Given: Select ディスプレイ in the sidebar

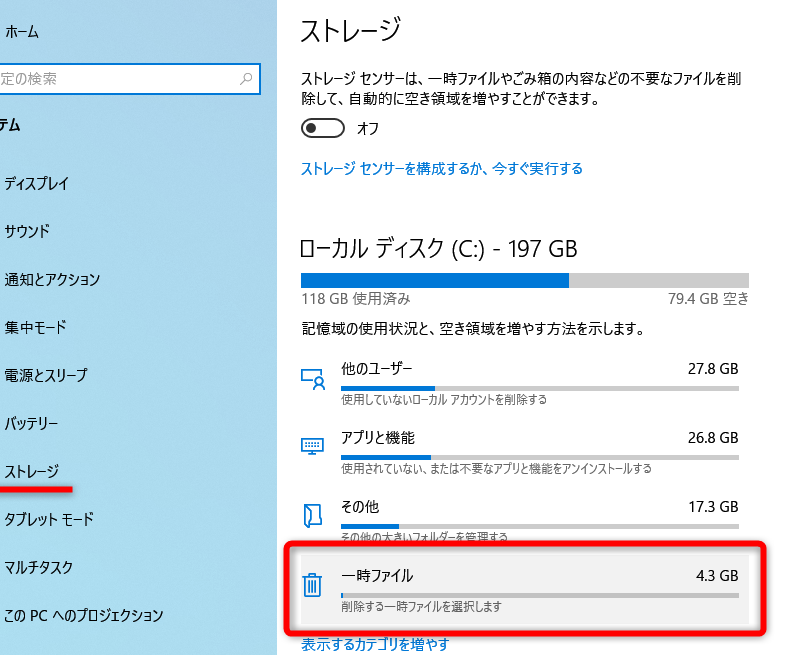Looking at the screenshot, I should click(x=36, y=184).
